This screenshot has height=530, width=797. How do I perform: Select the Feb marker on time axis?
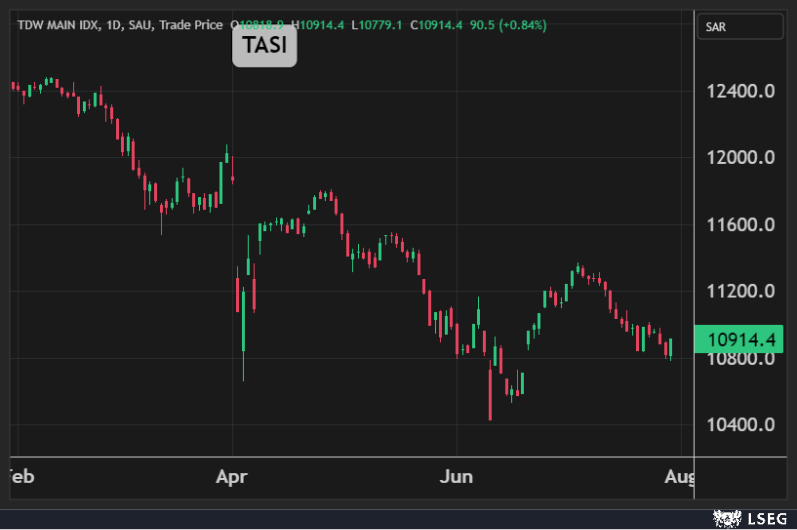18,476
